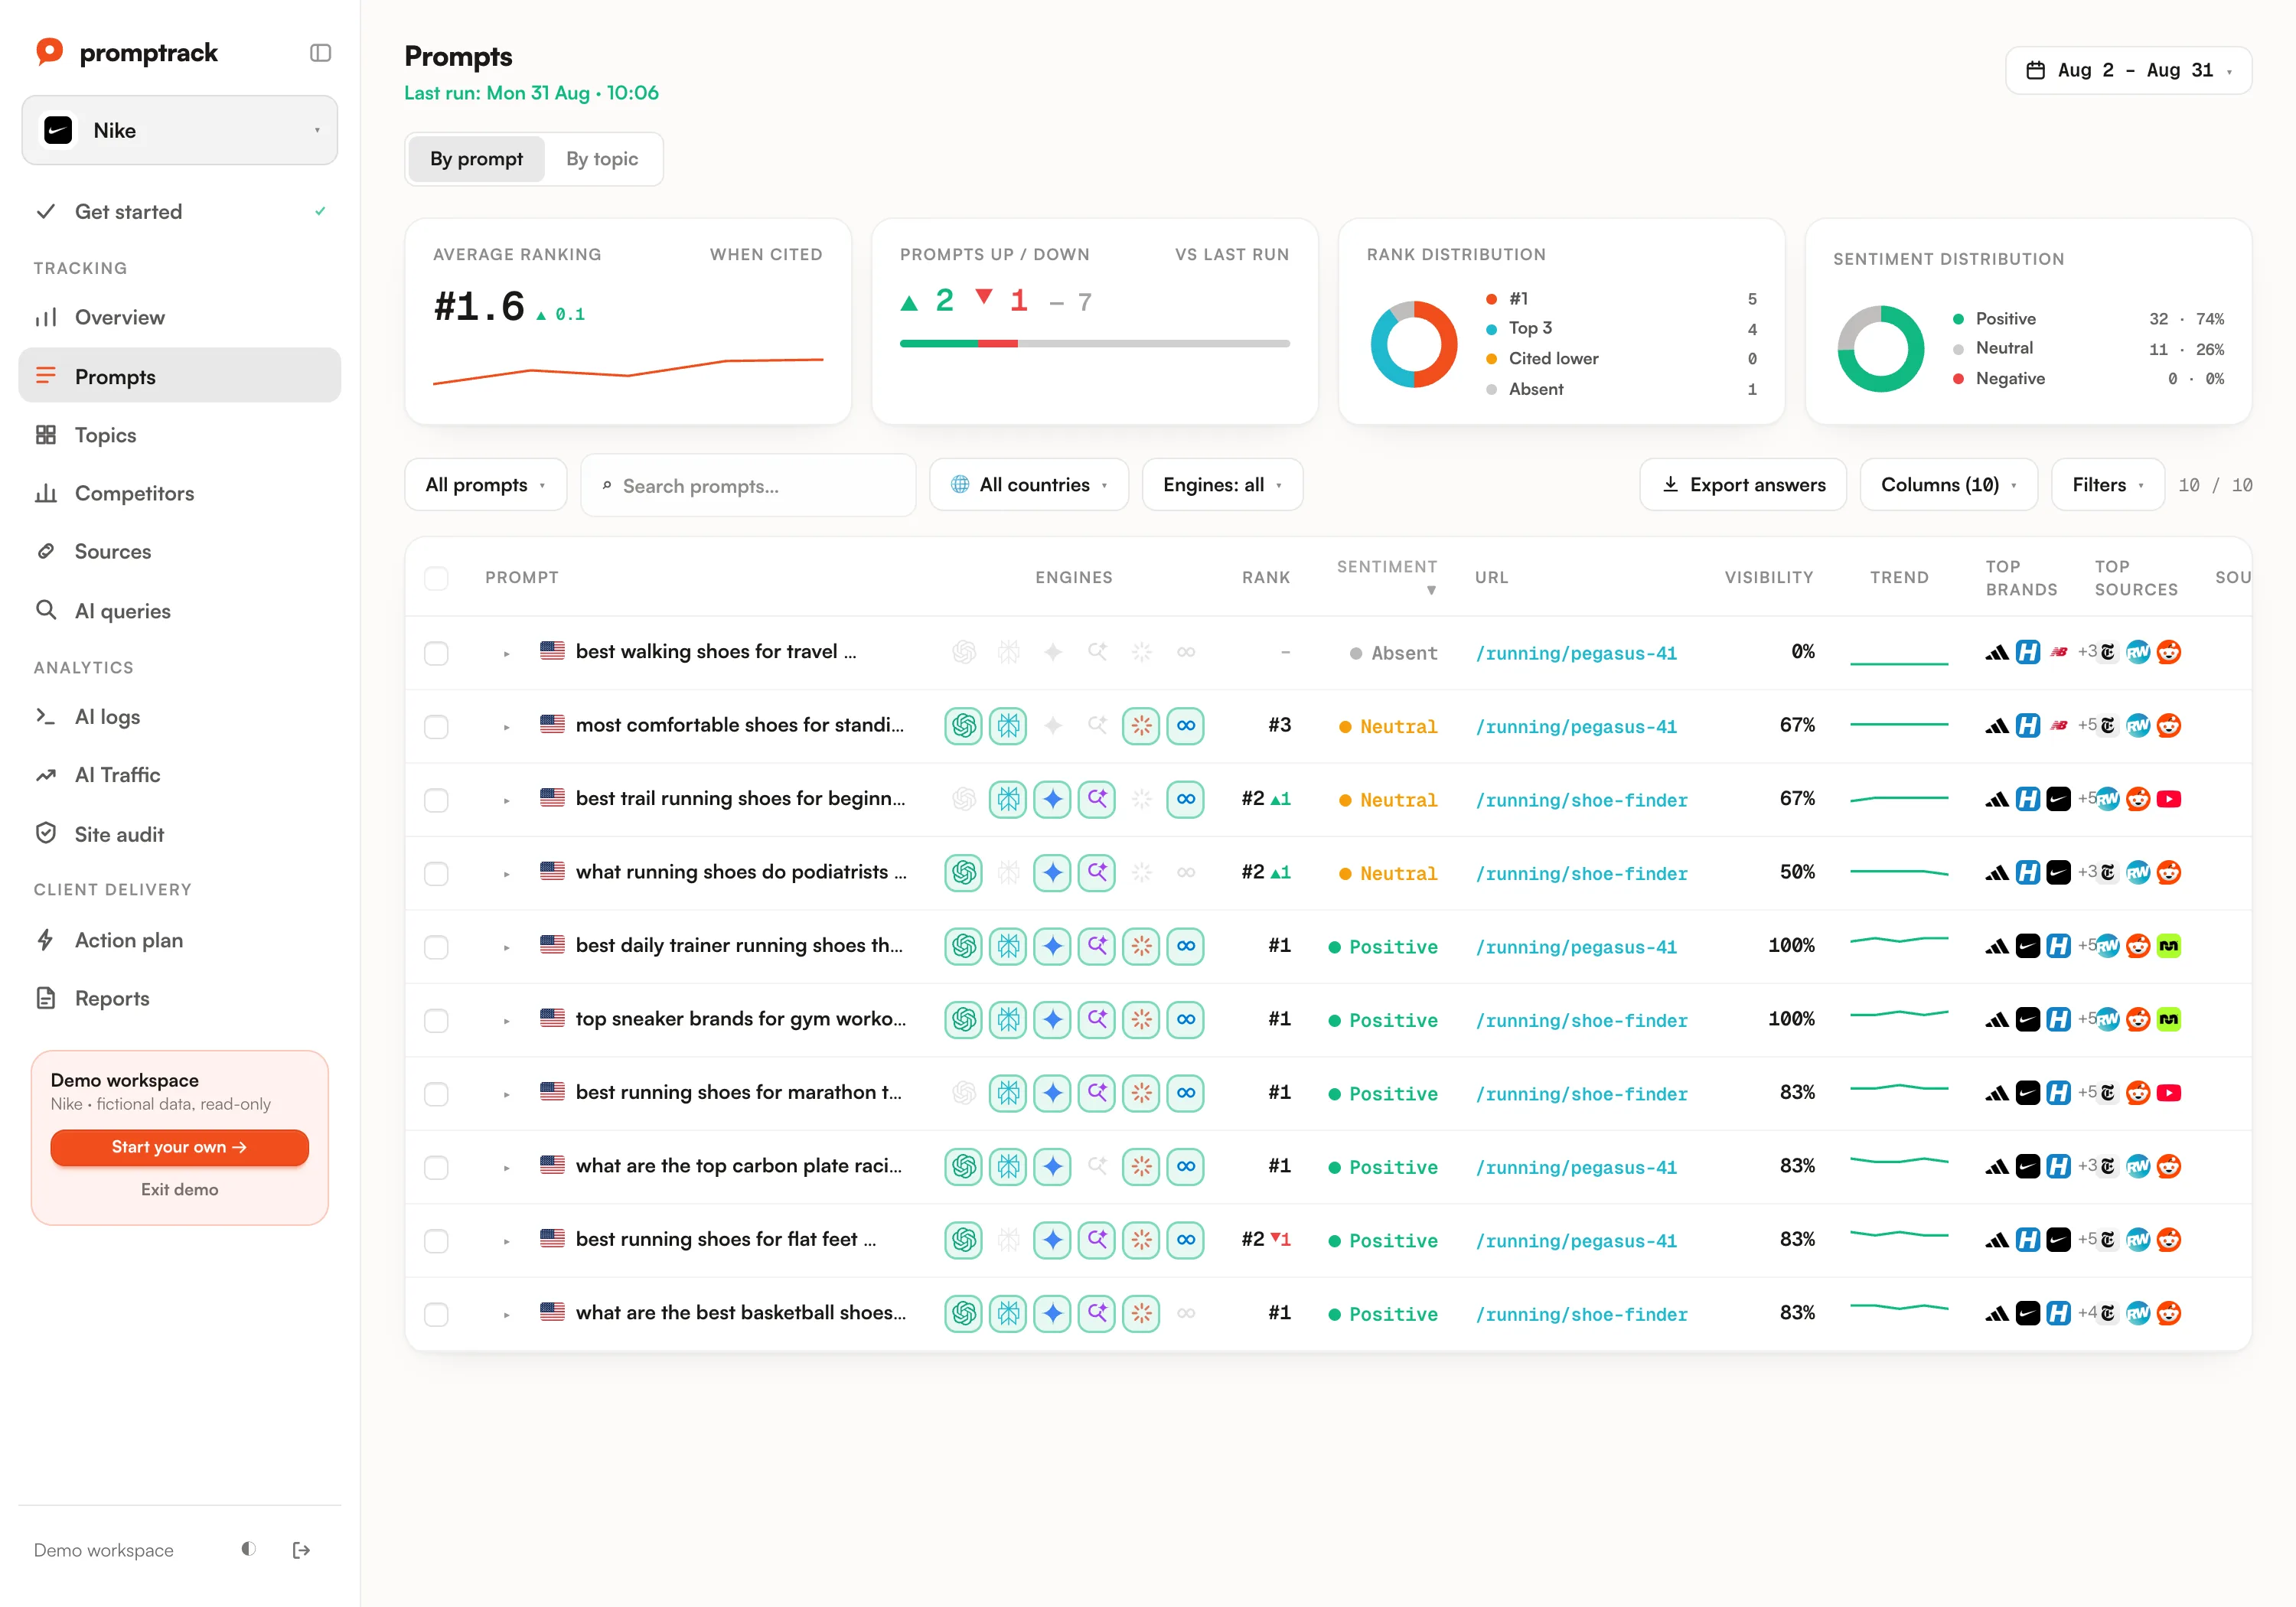This screenshot has height=1607, width=2296.
Task: Click New York Times source icon in what running shoes podiatrists row
Action: [x=2107, y=873]
